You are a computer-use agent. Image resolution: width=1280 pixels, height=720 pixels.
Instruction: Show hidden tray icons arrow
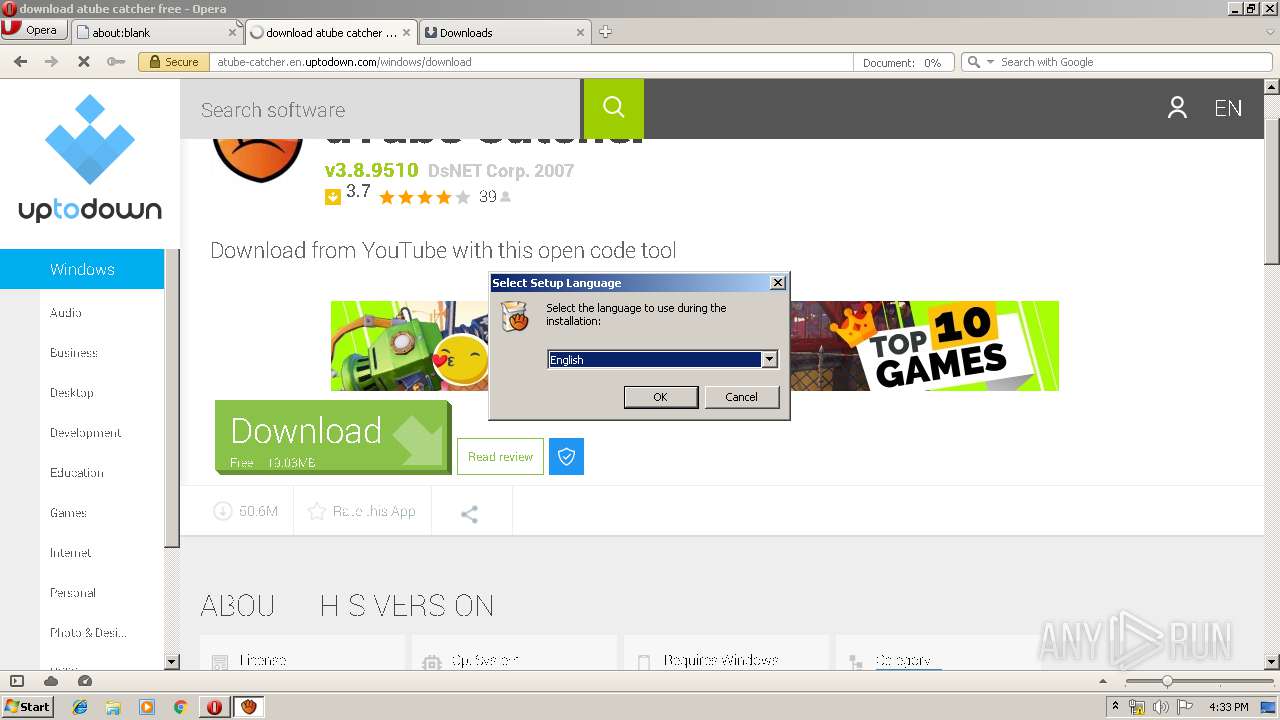coord(1115,707)
